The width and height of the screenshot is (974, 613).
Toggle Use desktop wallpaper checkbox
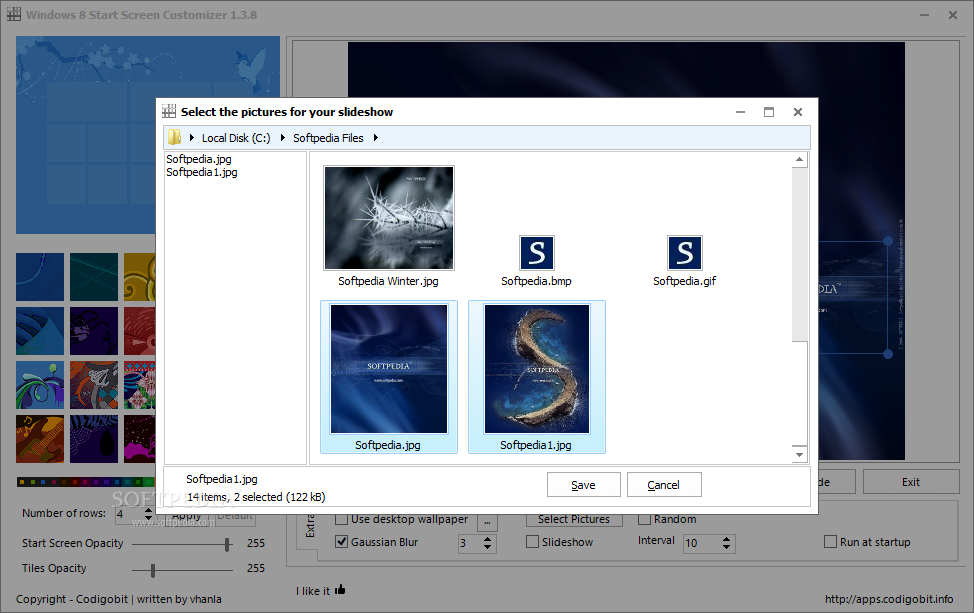342,519
